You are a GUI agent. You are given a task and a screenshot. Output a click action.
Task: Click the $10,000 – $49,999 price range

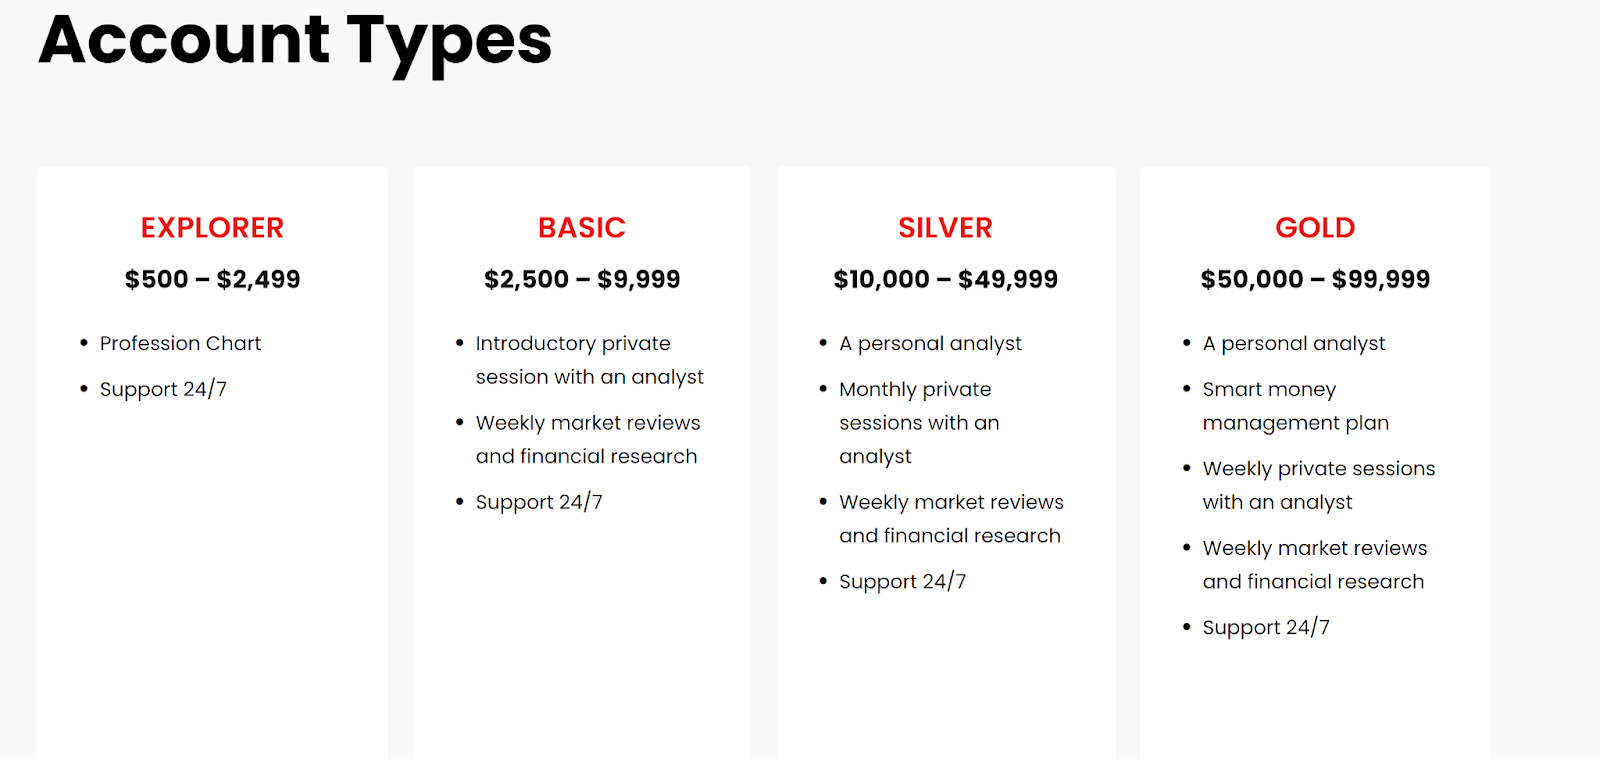click(945, 279)
